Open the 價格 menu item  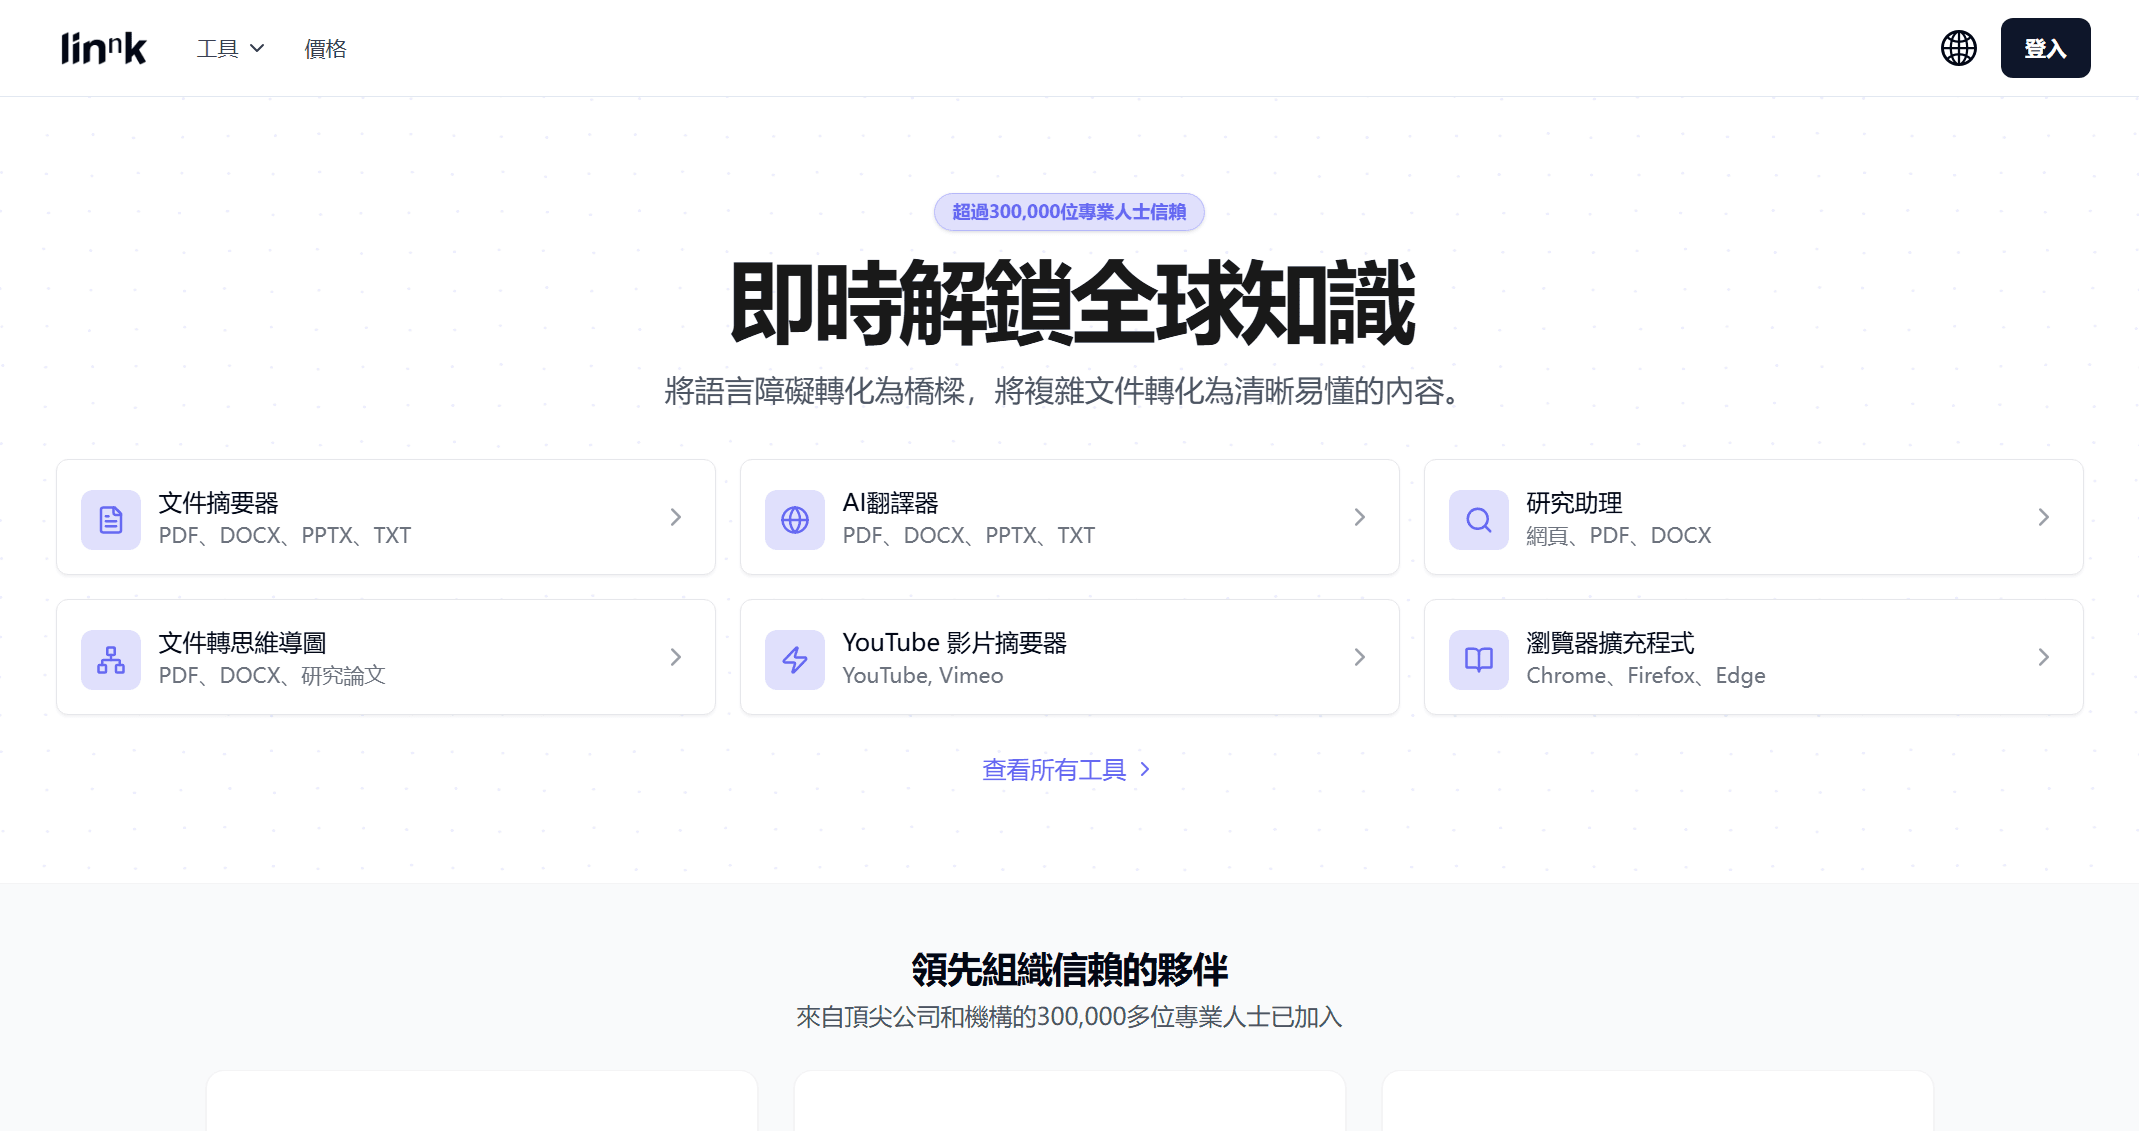(324, 48)
